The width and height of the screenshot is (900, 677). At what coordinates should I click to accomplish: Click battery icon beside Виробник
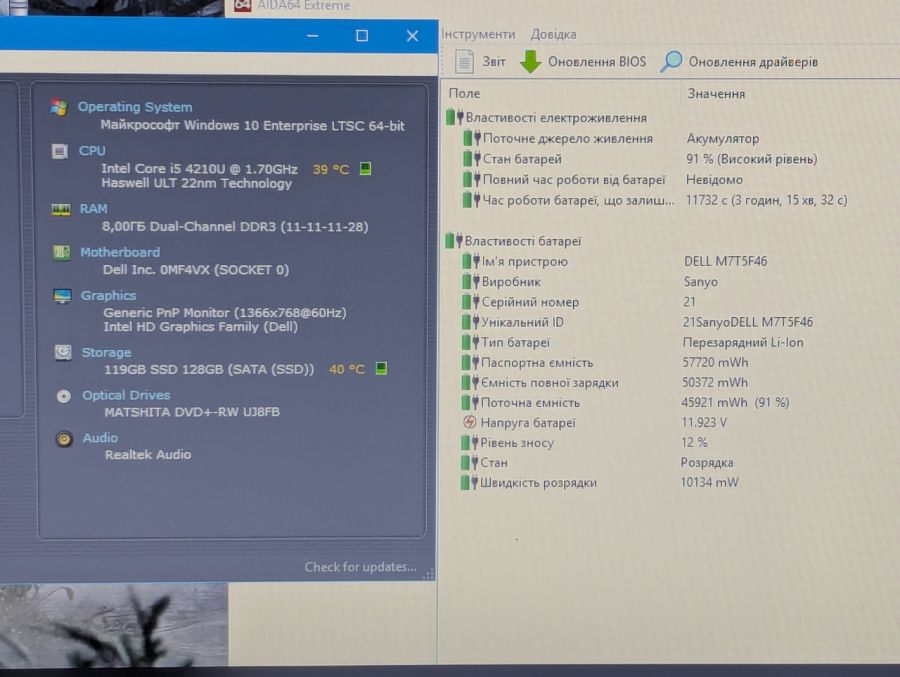pos(471,282)
